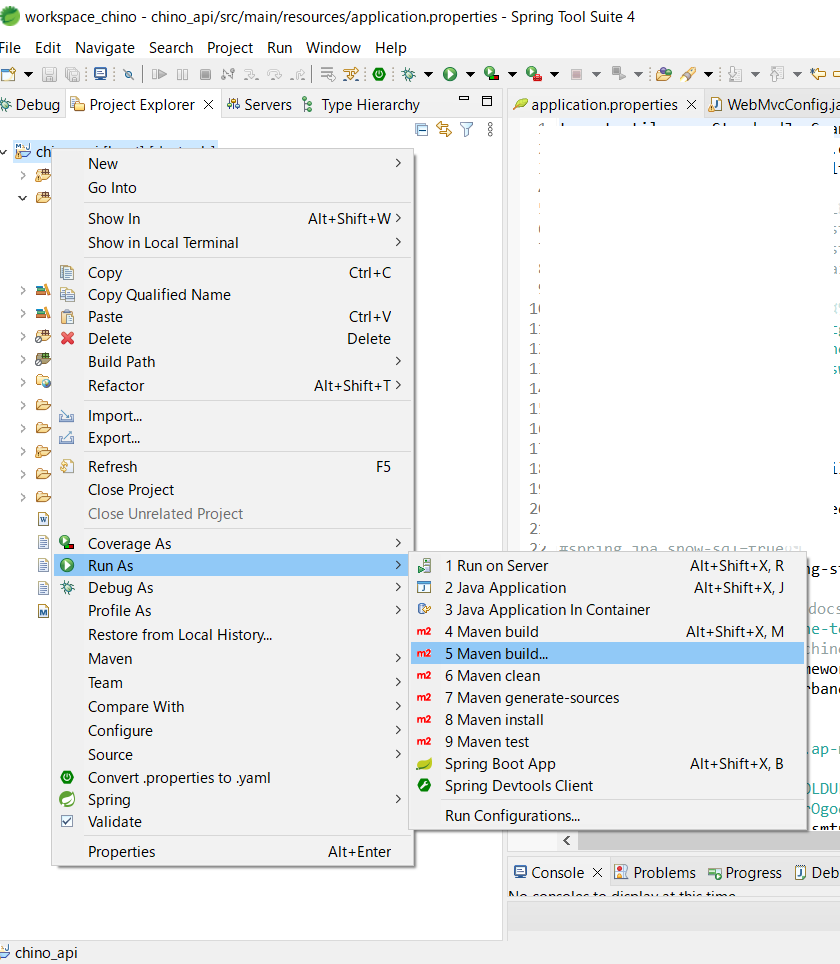Viewport: 840px width, 964px height.
Task: Choose Spring Boot App in Run As submenu
Action: [499, 764]
